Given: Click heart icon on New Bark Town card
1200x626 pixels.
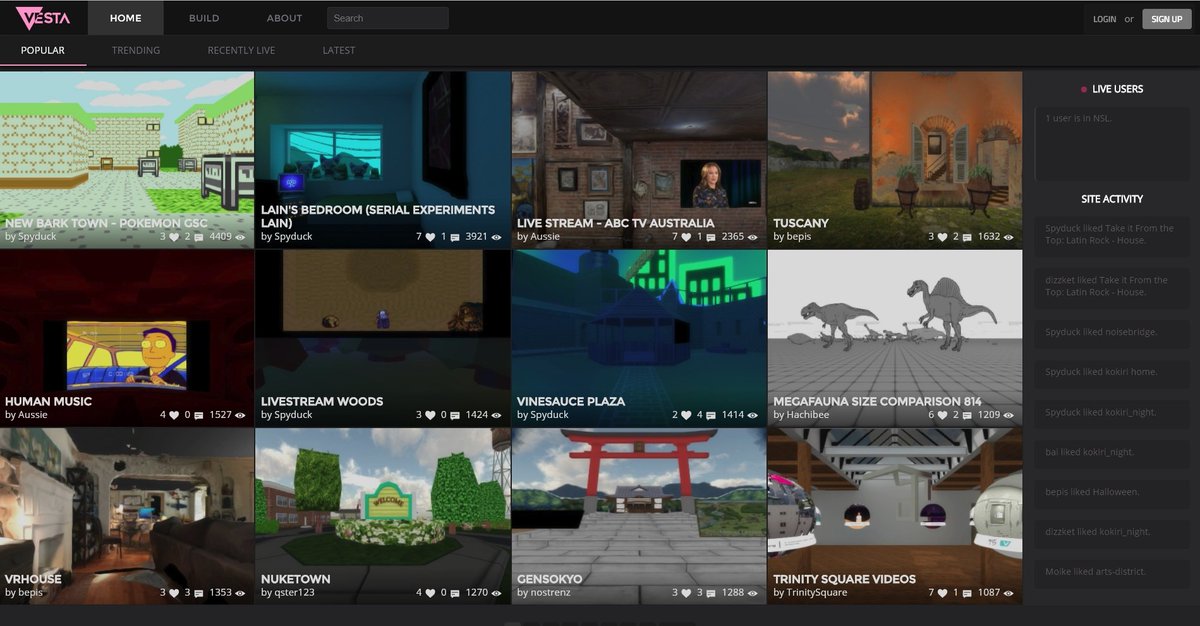Looking at the screenshot, I should pos(174,237).
